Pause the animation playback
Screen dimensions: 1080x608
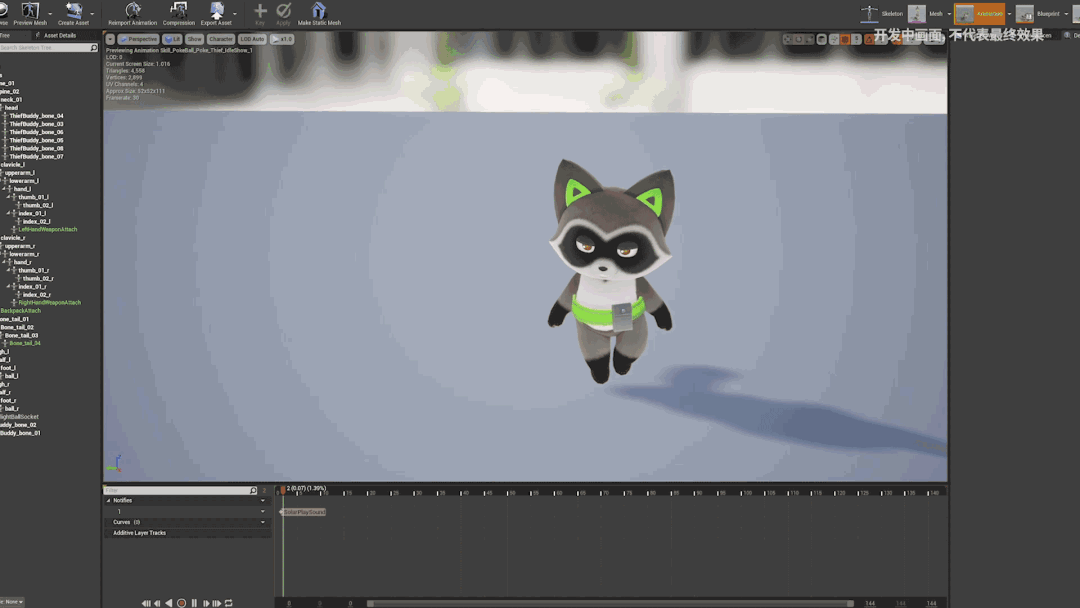pos(194,603)
